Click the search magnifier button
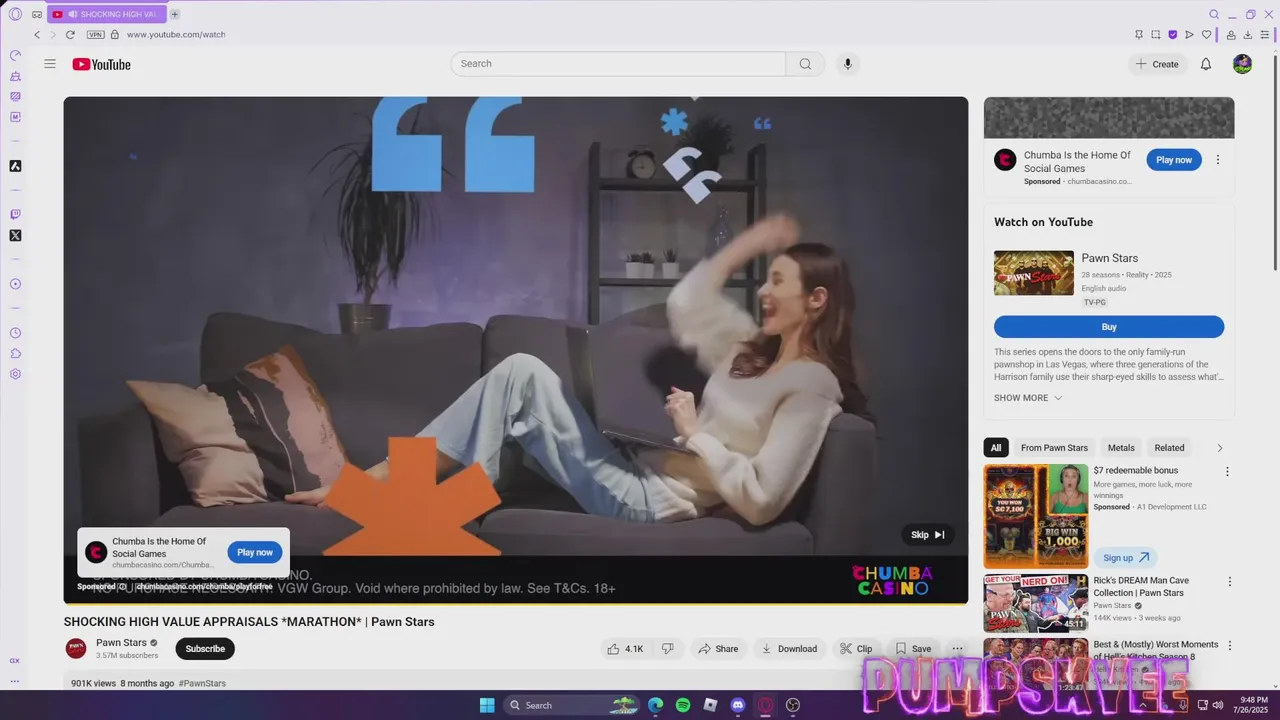This screenshot has height=720, width=1280. point(805,64)
